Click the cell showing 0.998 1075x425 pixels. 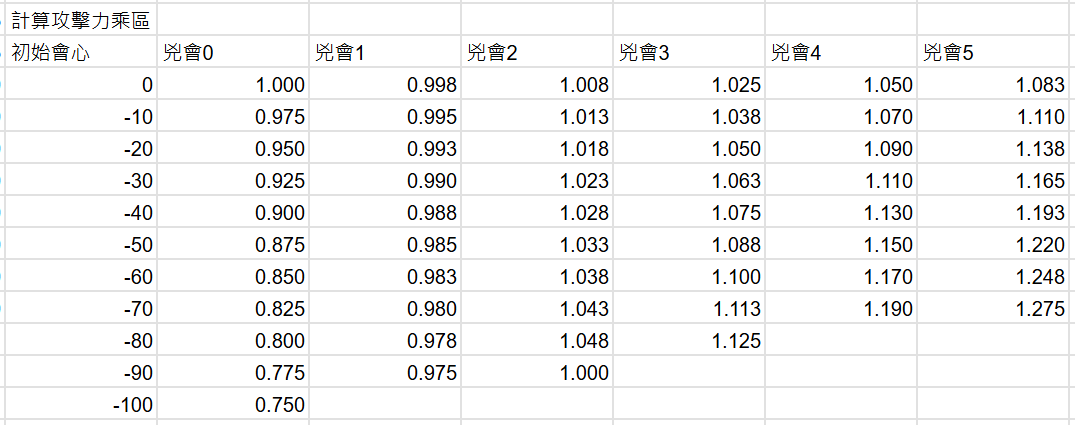click(x=385, y=84)
